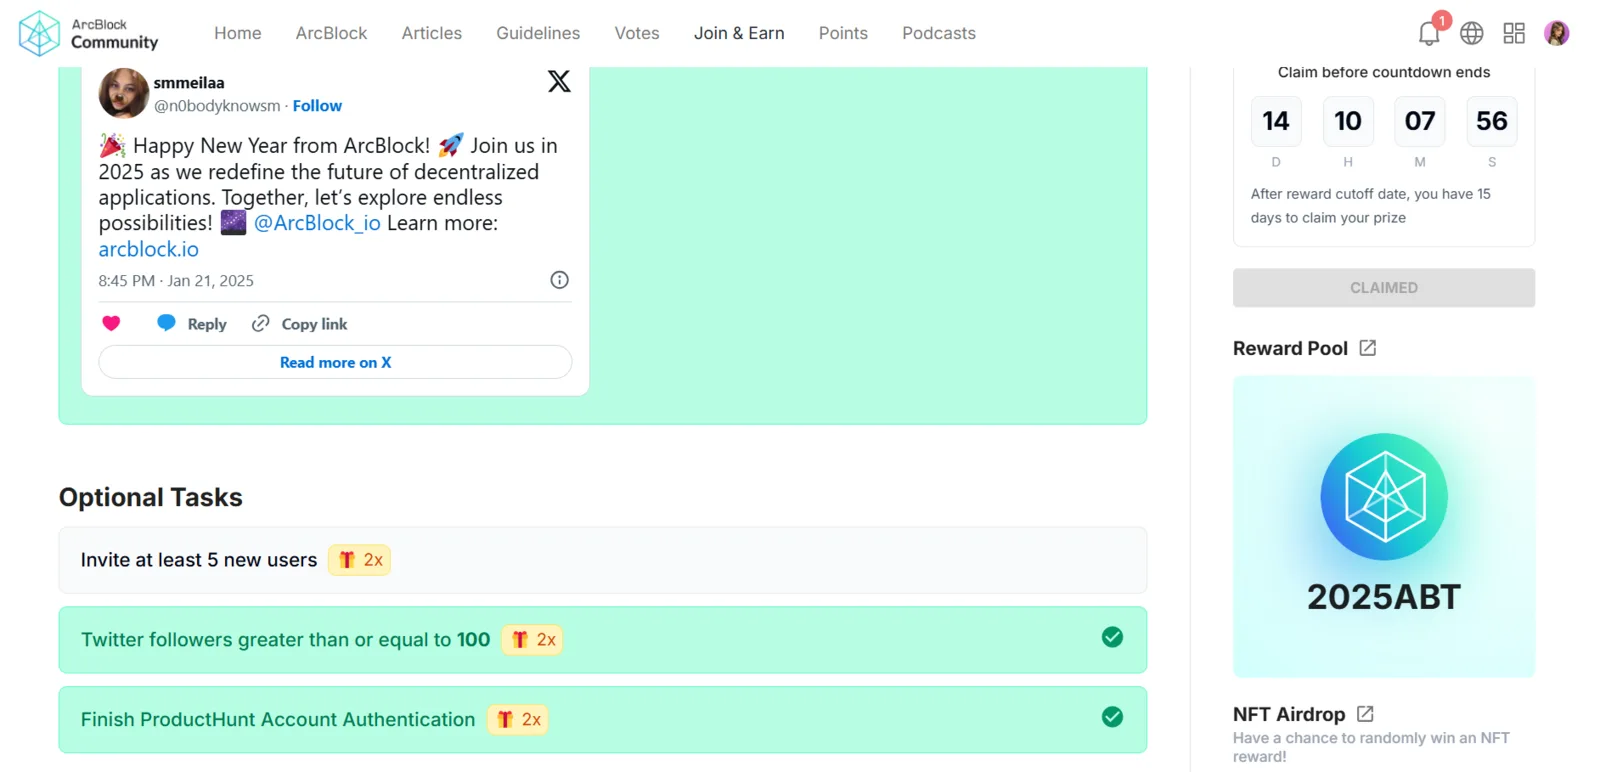The image size is (1600, 772).
Task: Click the countdown minutes value 07
Action: coord(1420,121)
